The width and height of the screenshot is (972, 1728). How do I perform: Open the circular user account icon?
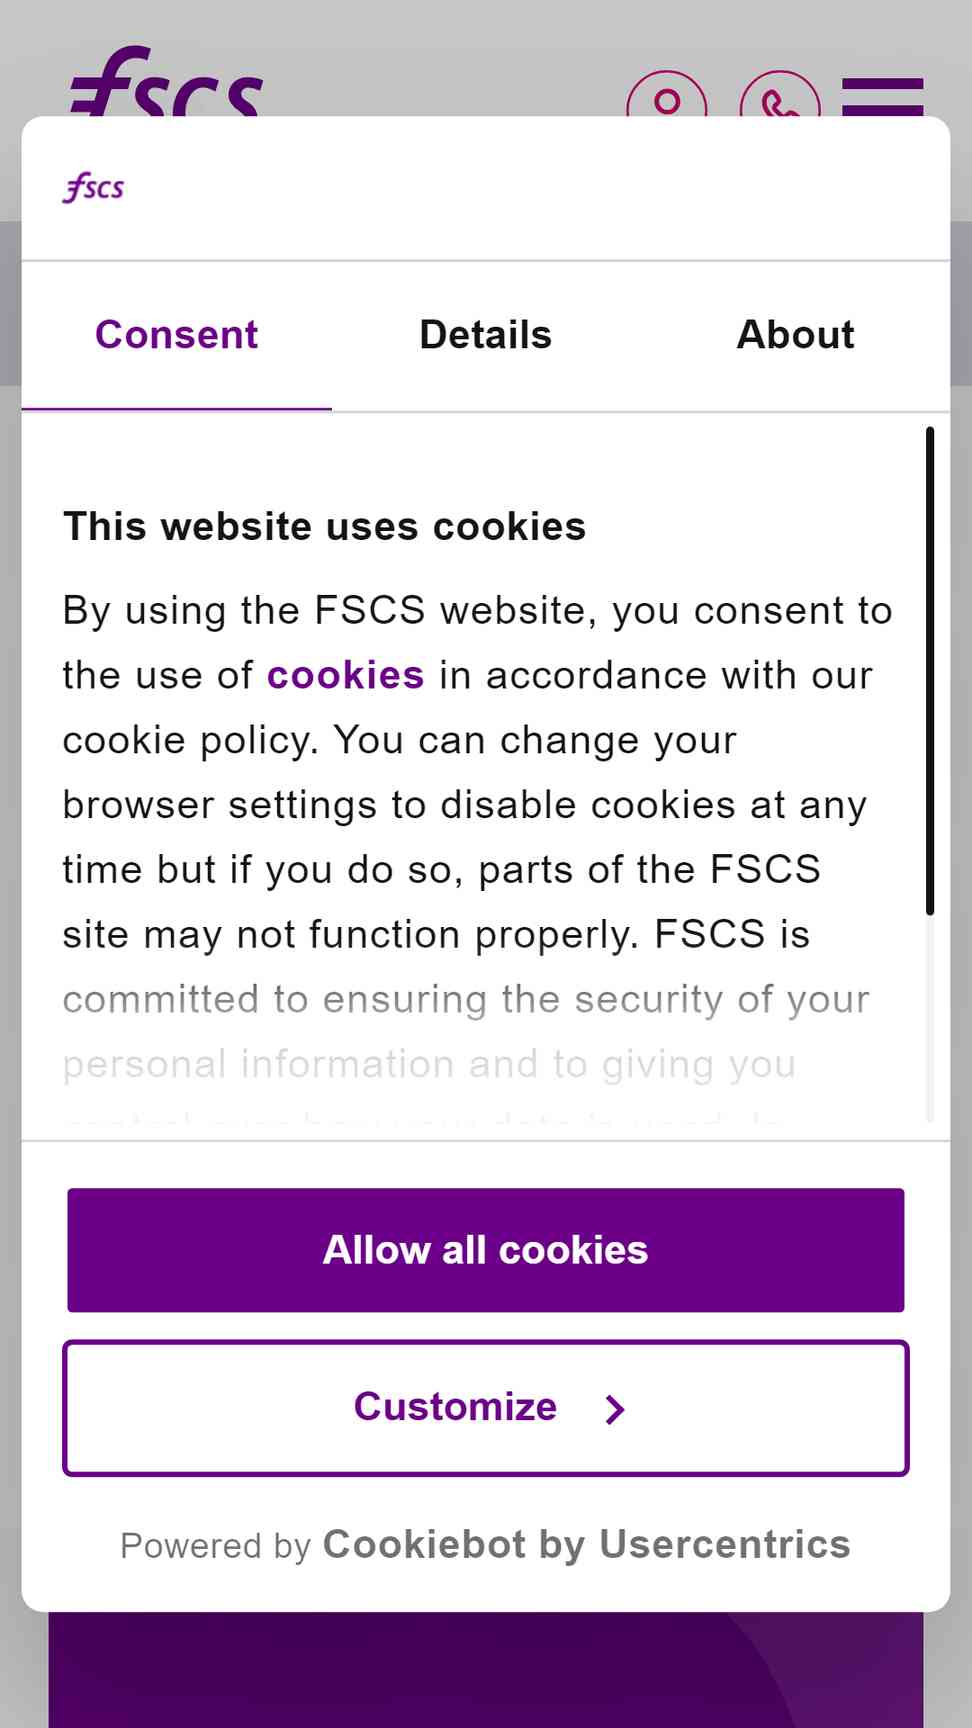[667, 95]
